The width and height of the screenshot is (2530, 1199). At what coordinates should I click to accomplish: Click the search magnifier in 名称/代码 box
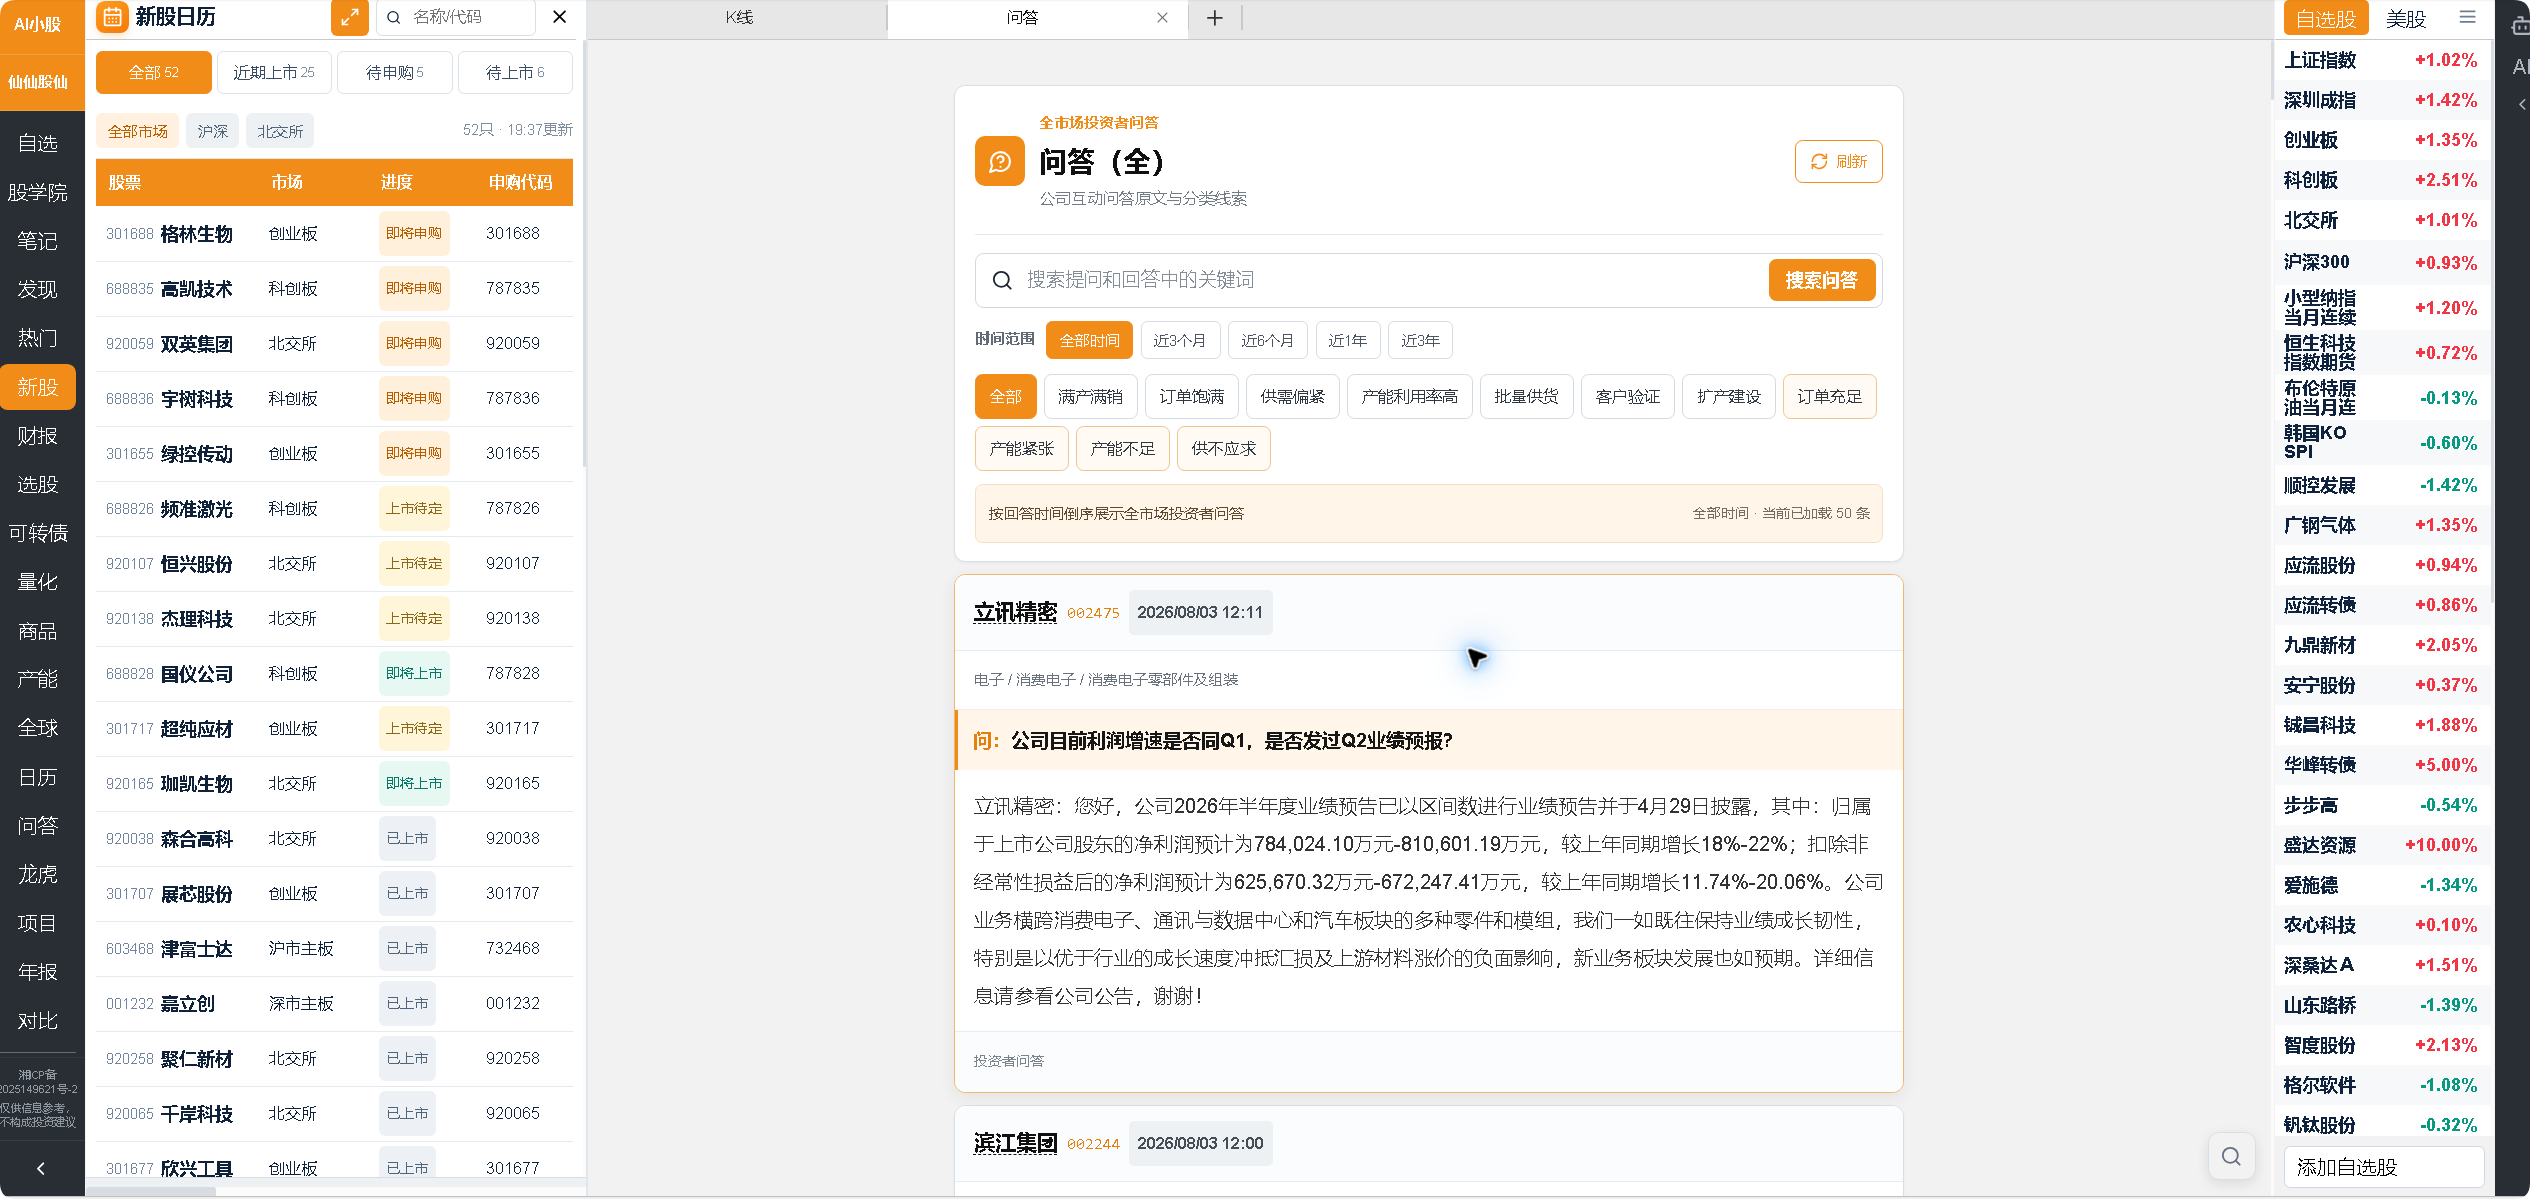tap(394, 17)
